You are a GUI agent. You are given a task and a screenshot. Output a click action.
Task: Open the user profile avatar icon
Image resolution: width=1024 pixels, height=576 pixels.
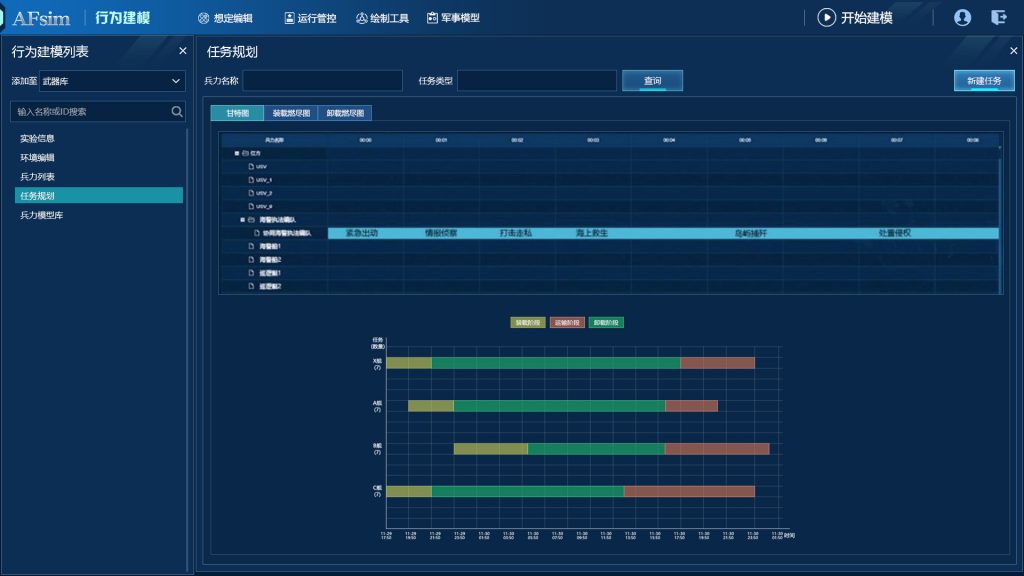click(x=962, y=17)
